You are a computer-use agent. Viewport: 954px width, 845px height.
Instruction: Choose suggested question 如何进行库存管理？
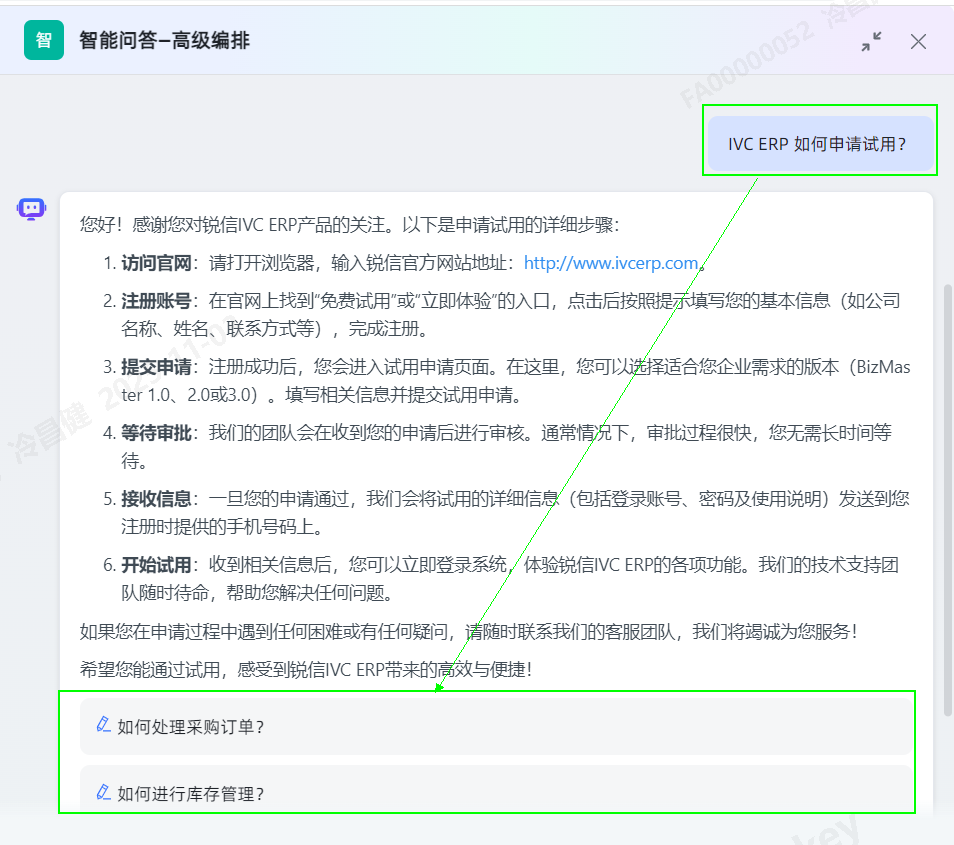point(190,794)
